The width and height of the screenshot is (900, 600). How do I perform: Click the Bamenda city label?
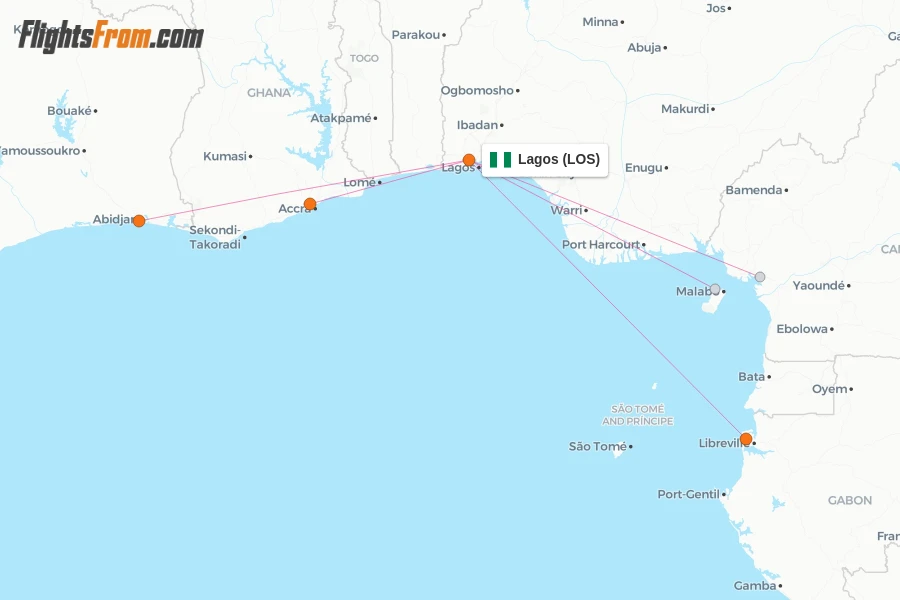tap(754, 190)
